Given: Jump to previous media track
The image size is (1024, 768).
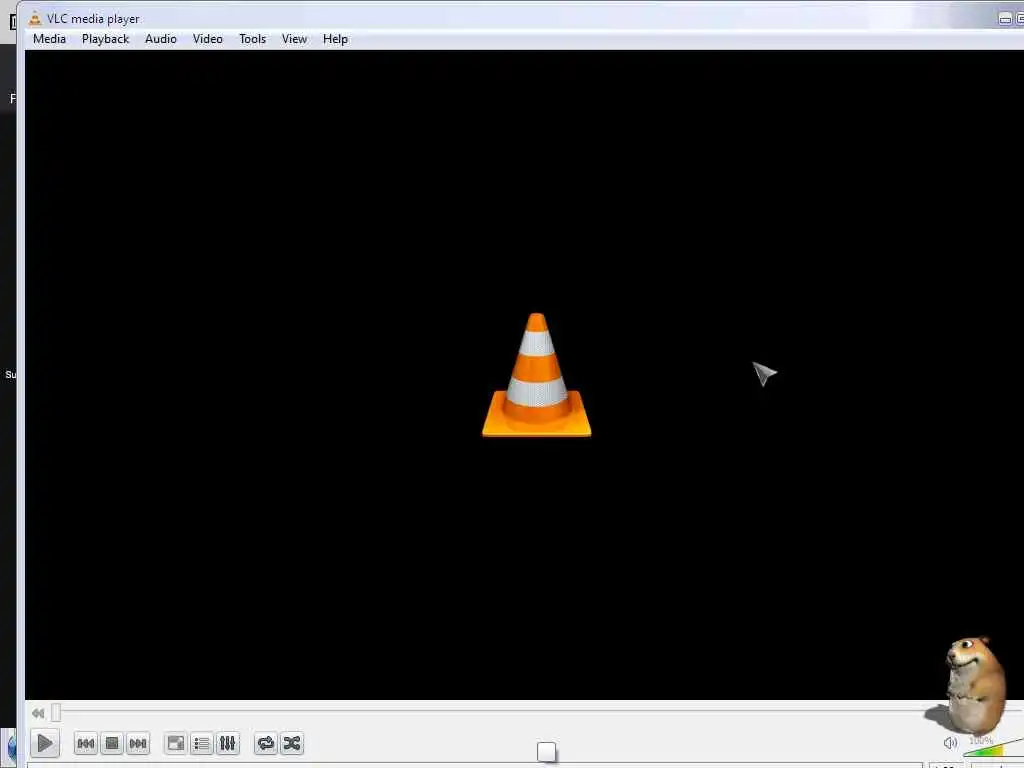Looking at the screenshot, I should point(86,743).
